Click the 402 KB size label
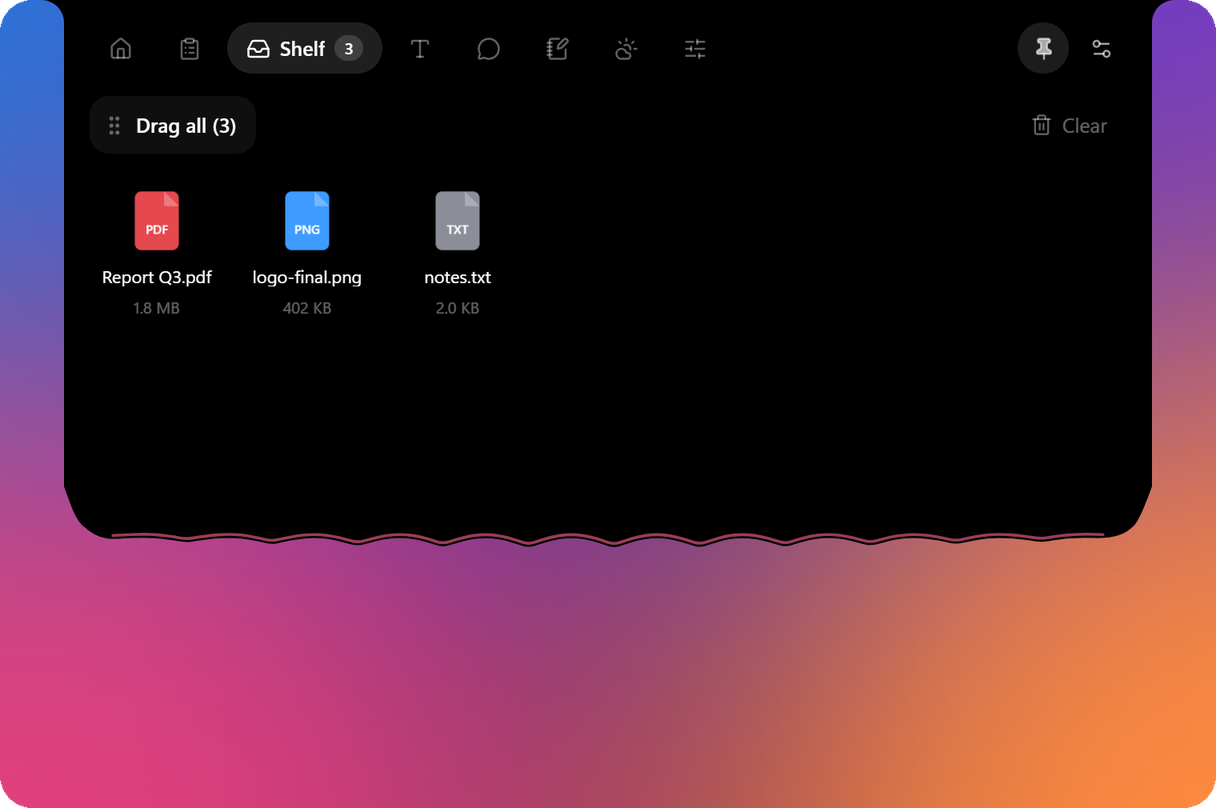Image resolution: width=1216 pixels, height=808 pixels. pyautogui.click(x=307, y=308)
